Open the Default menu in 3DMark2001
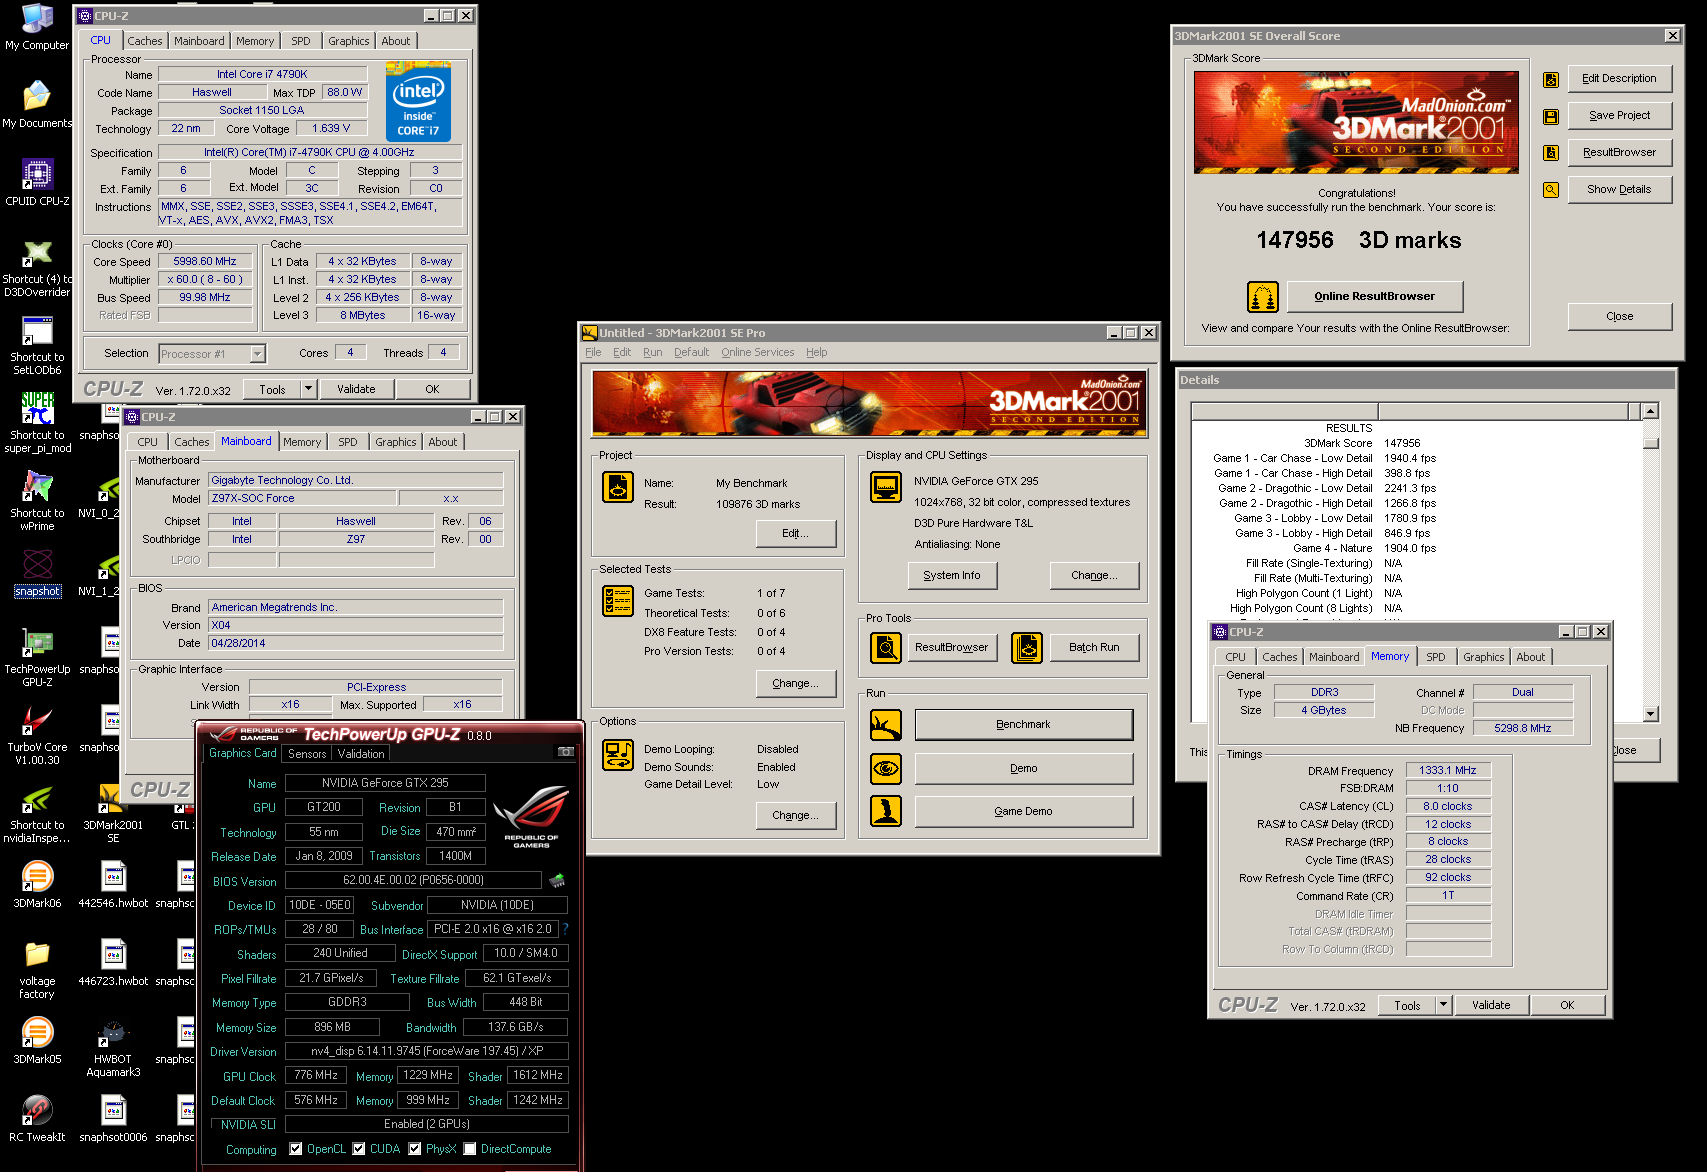 coord(692,353)
